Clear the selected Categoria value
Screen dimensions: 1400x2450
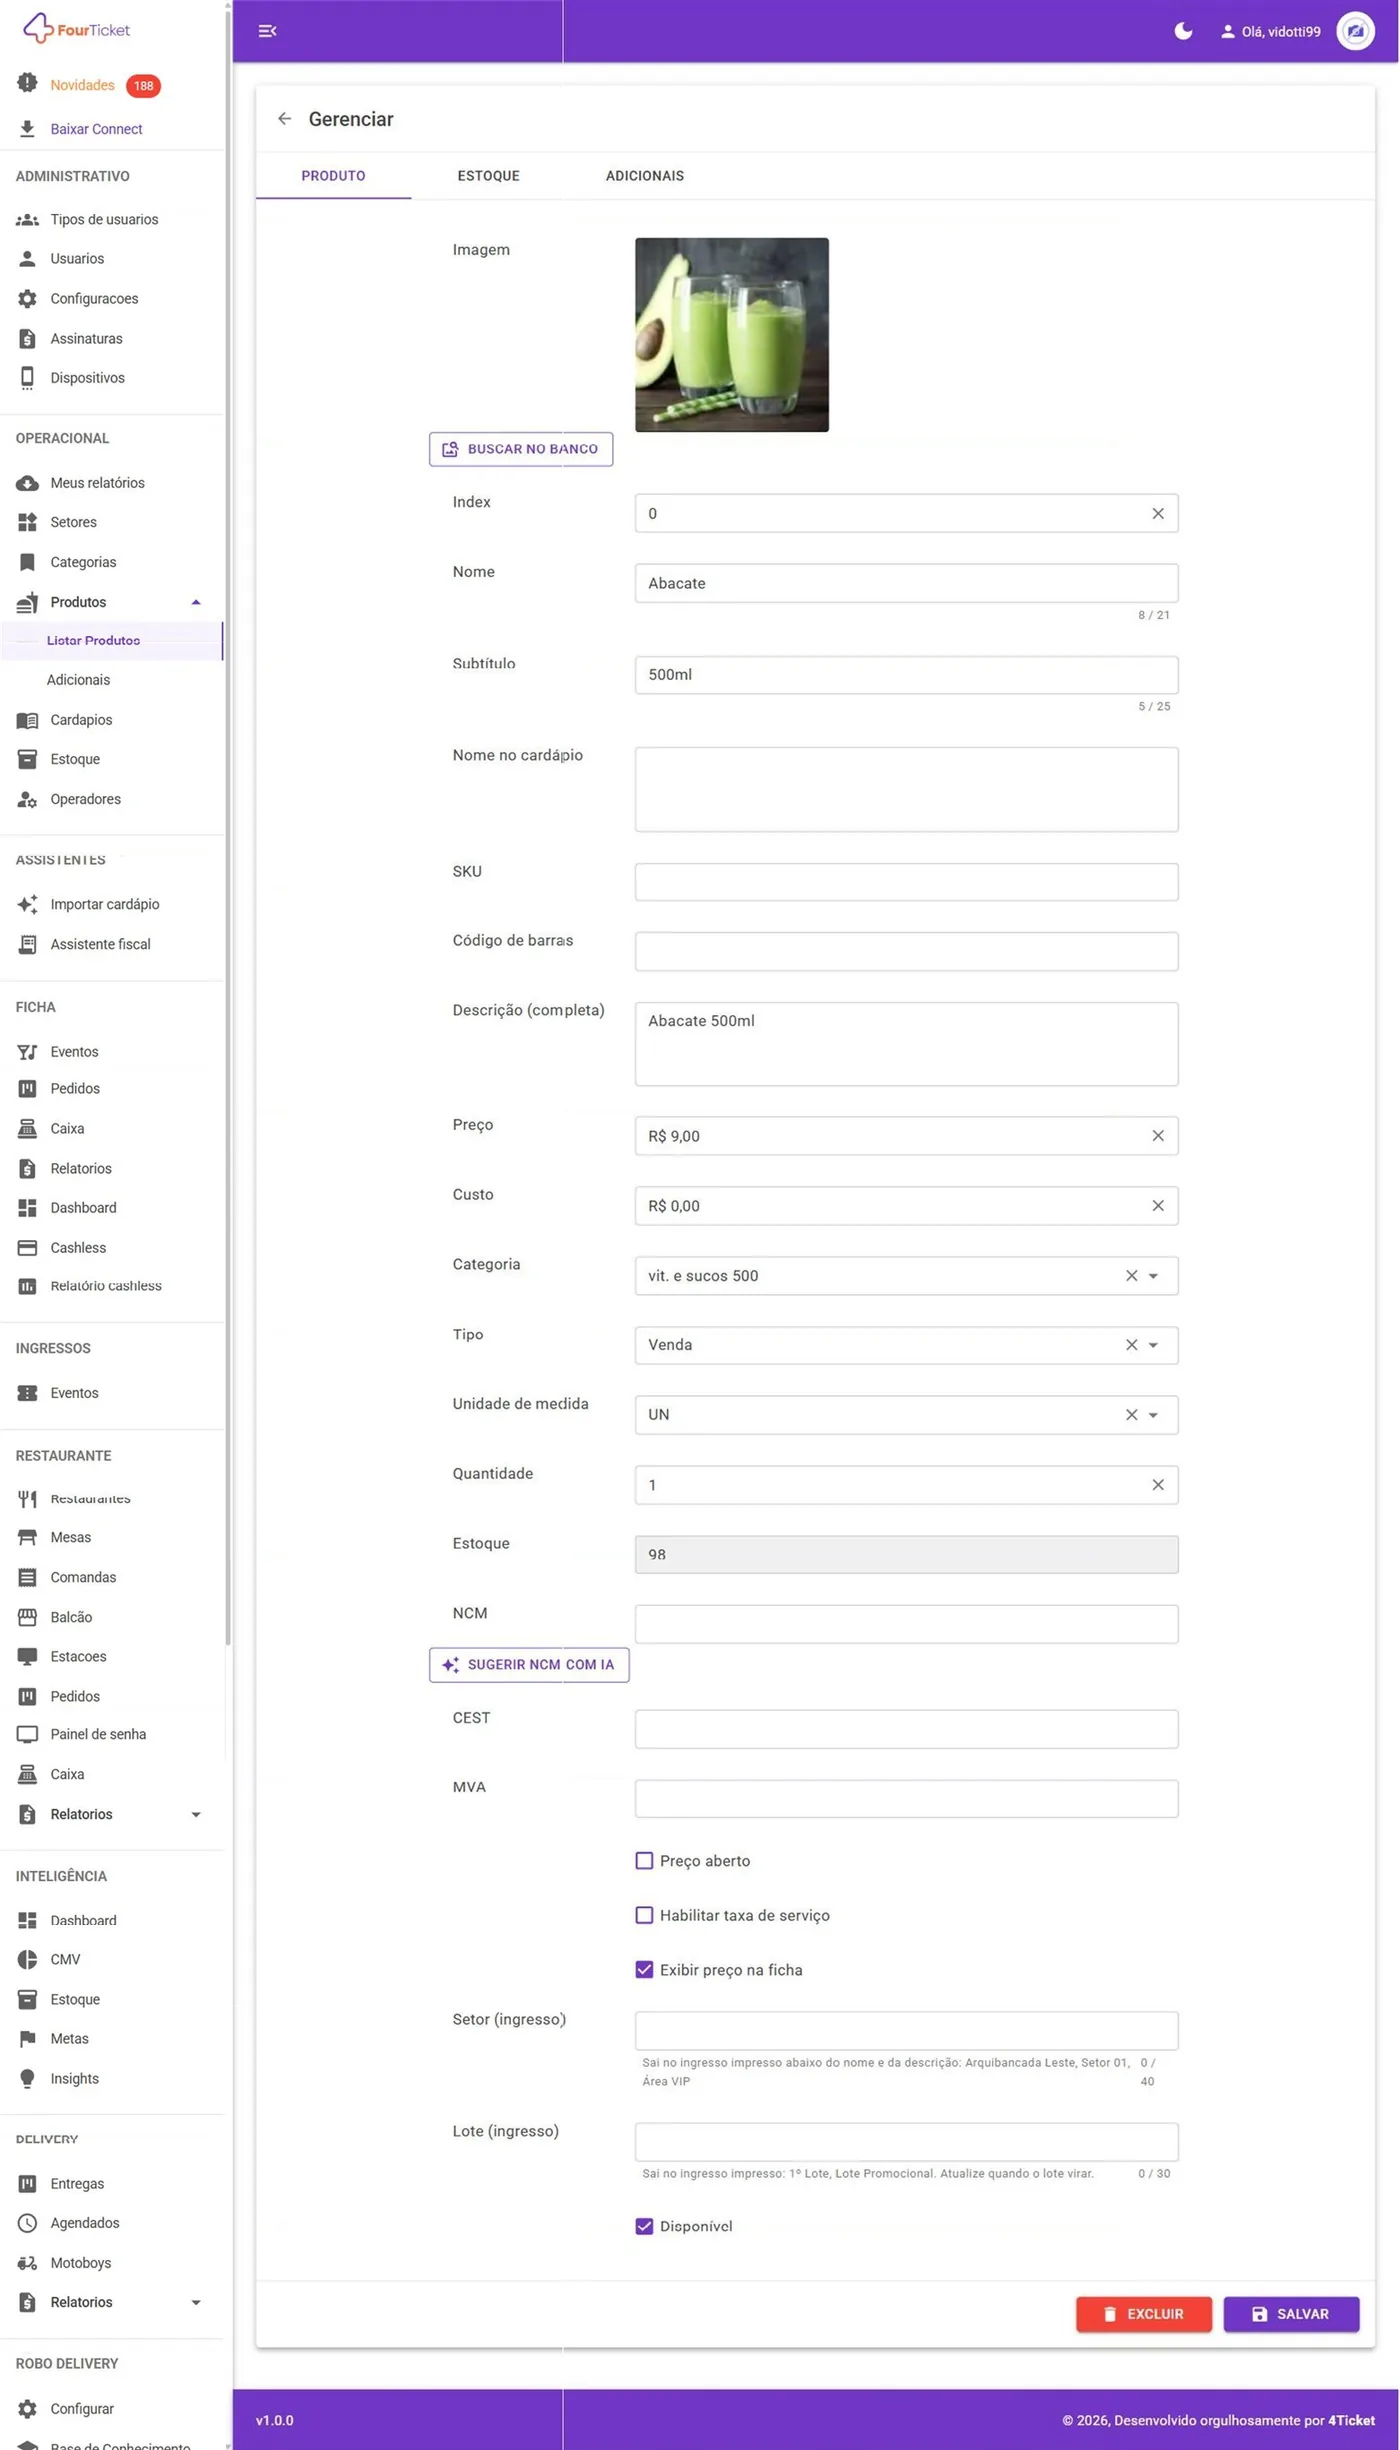pos(1131,1276)
